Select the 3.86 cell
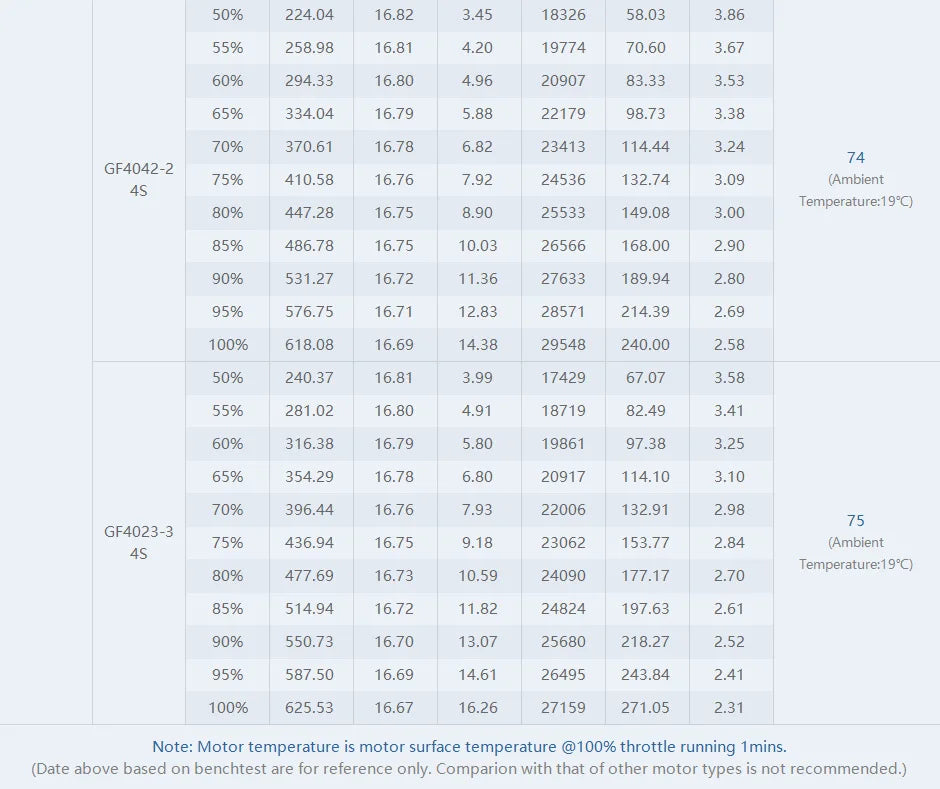The height and width of the screenshot is (789, 940). 730,15
